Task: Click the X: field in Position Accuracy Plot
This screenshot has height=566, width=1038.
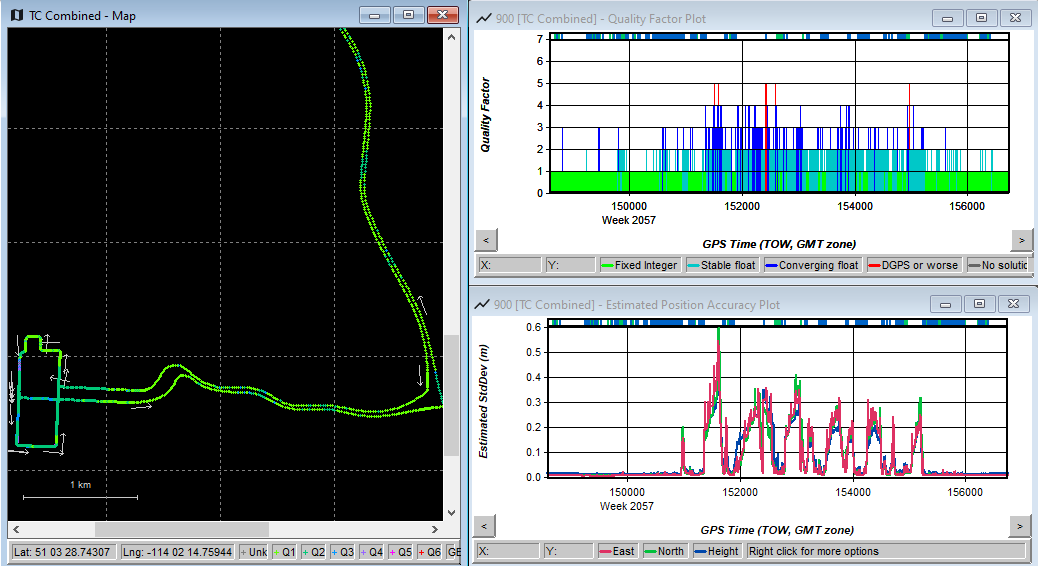Action: click(508, 551)
